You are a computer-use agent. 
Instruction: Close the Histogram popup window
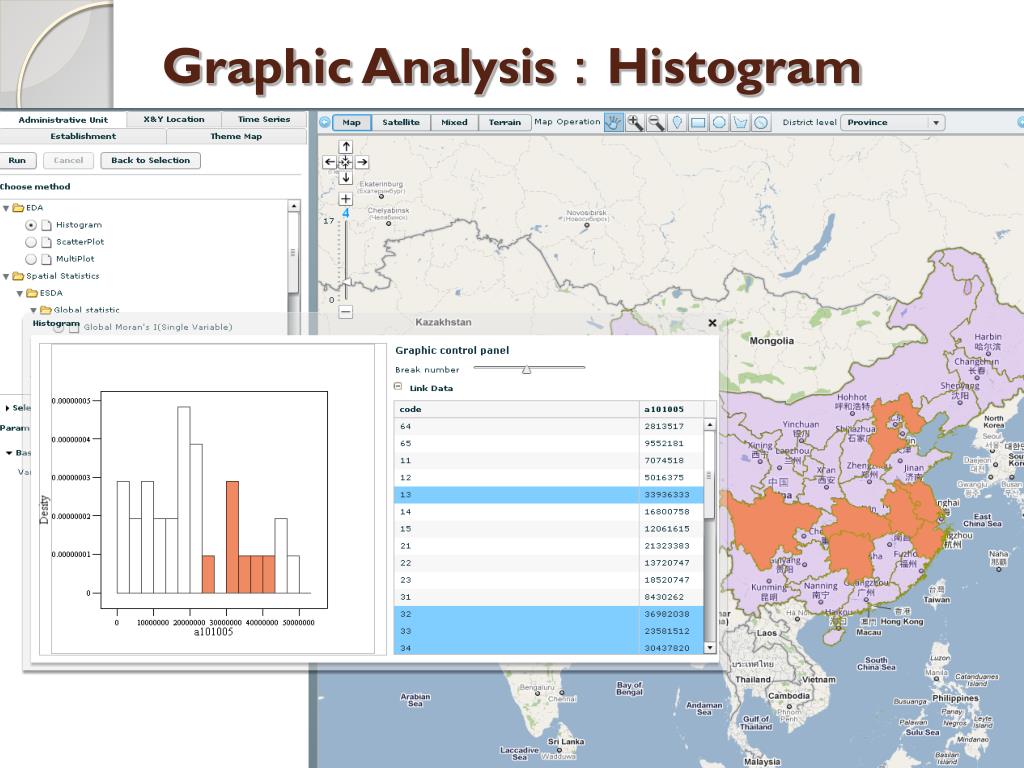click(712, 323)
